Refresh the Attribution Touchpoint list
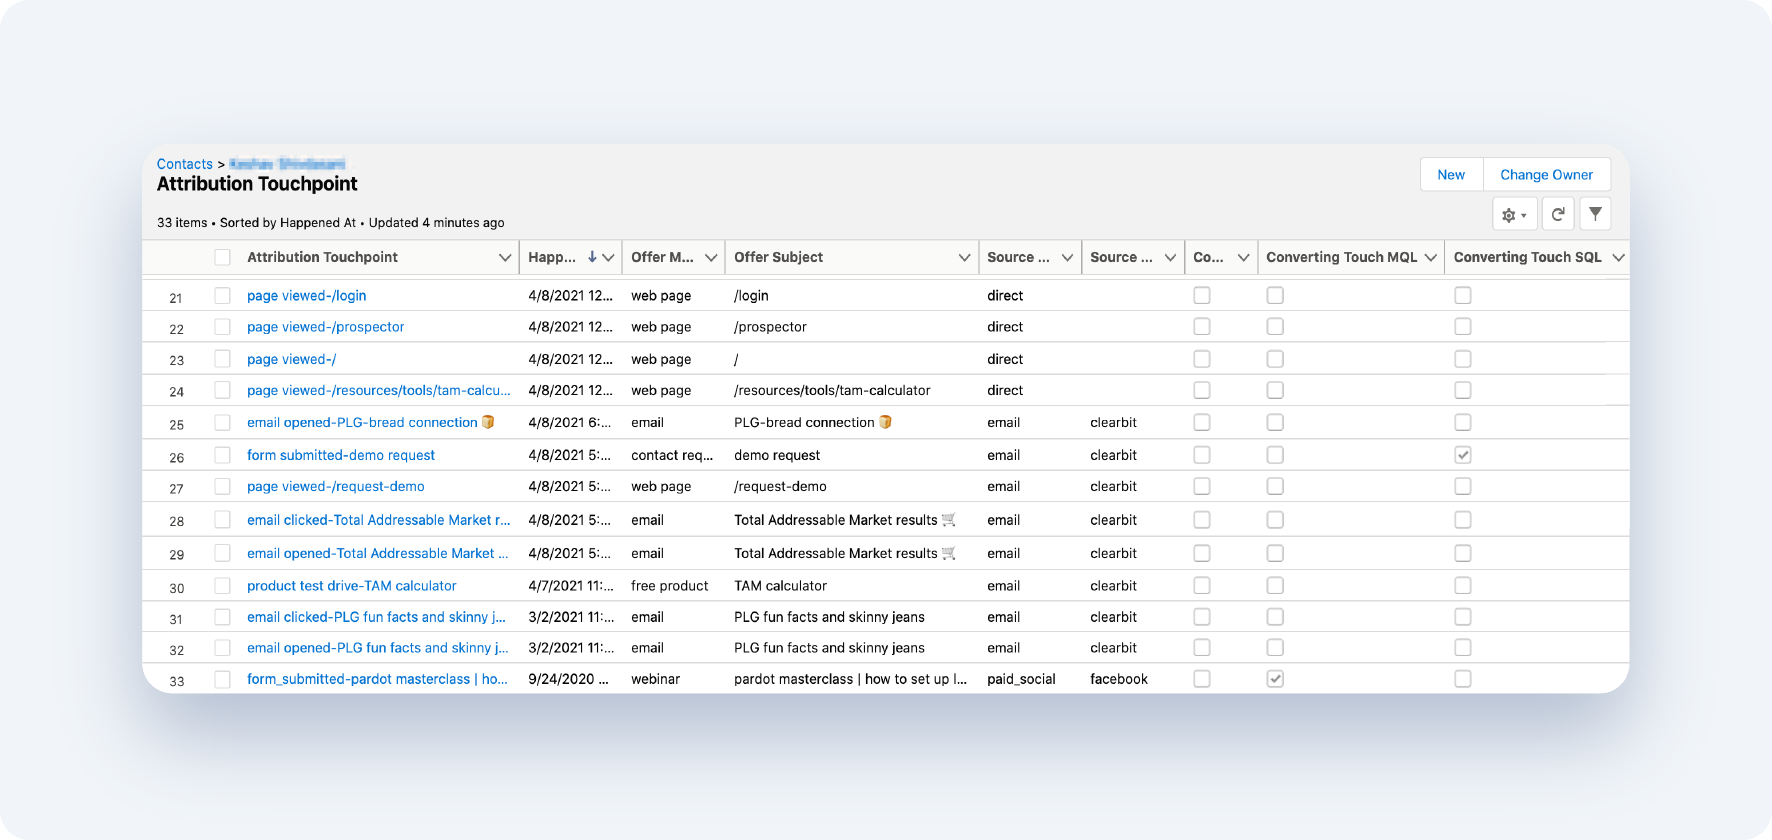1772x840 pixels. click(1558, 214)
